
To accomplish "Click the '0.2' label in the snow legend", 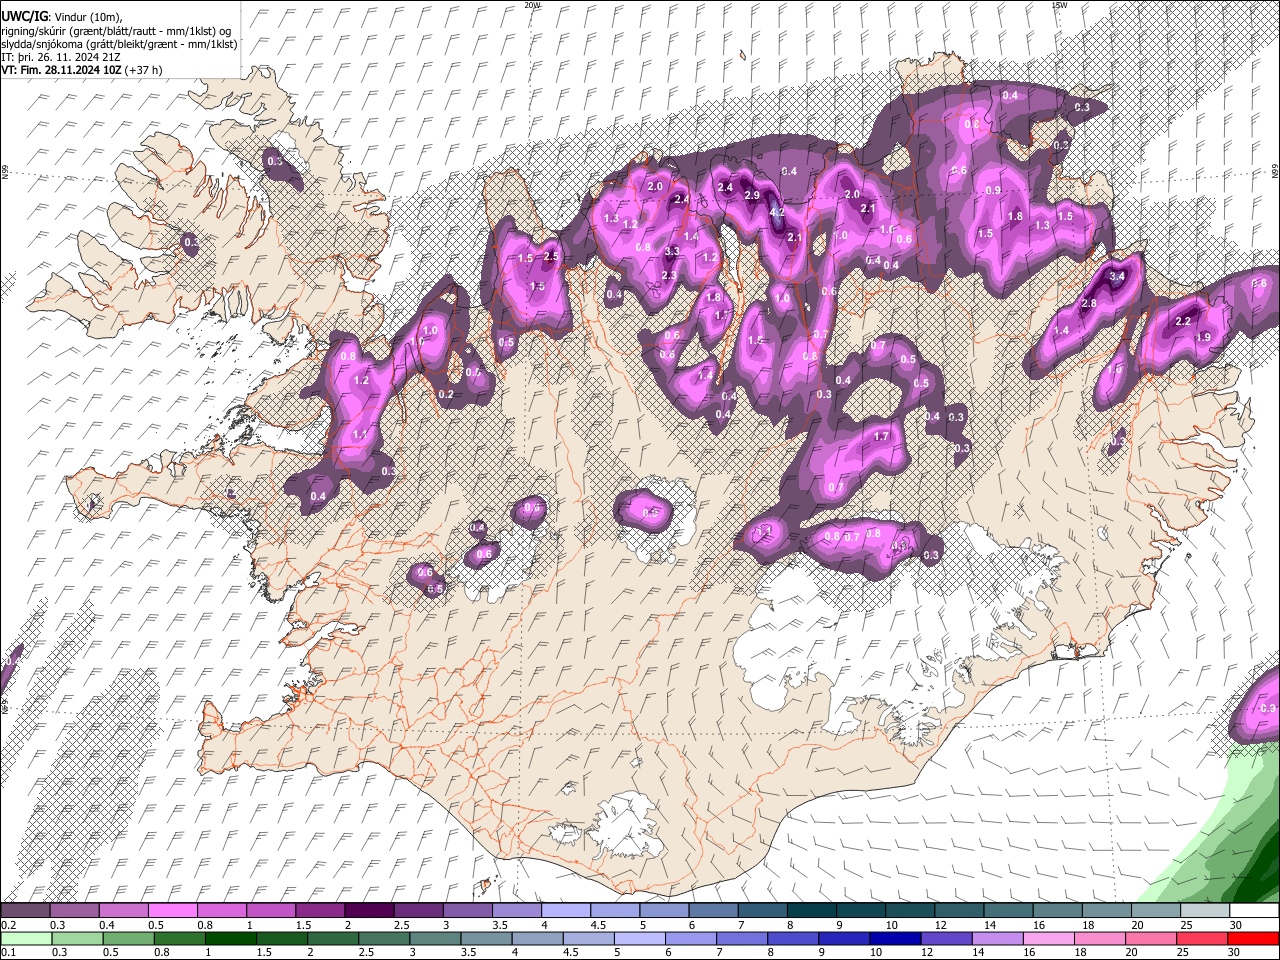I will pos(8,925).
